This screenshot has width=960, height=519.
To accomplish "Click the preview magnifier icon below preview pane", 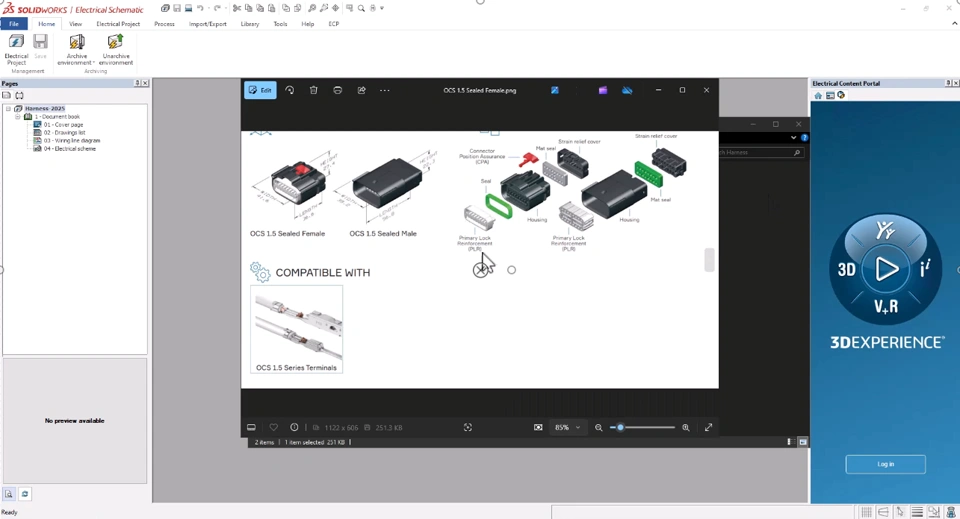I will click(9, 493).
